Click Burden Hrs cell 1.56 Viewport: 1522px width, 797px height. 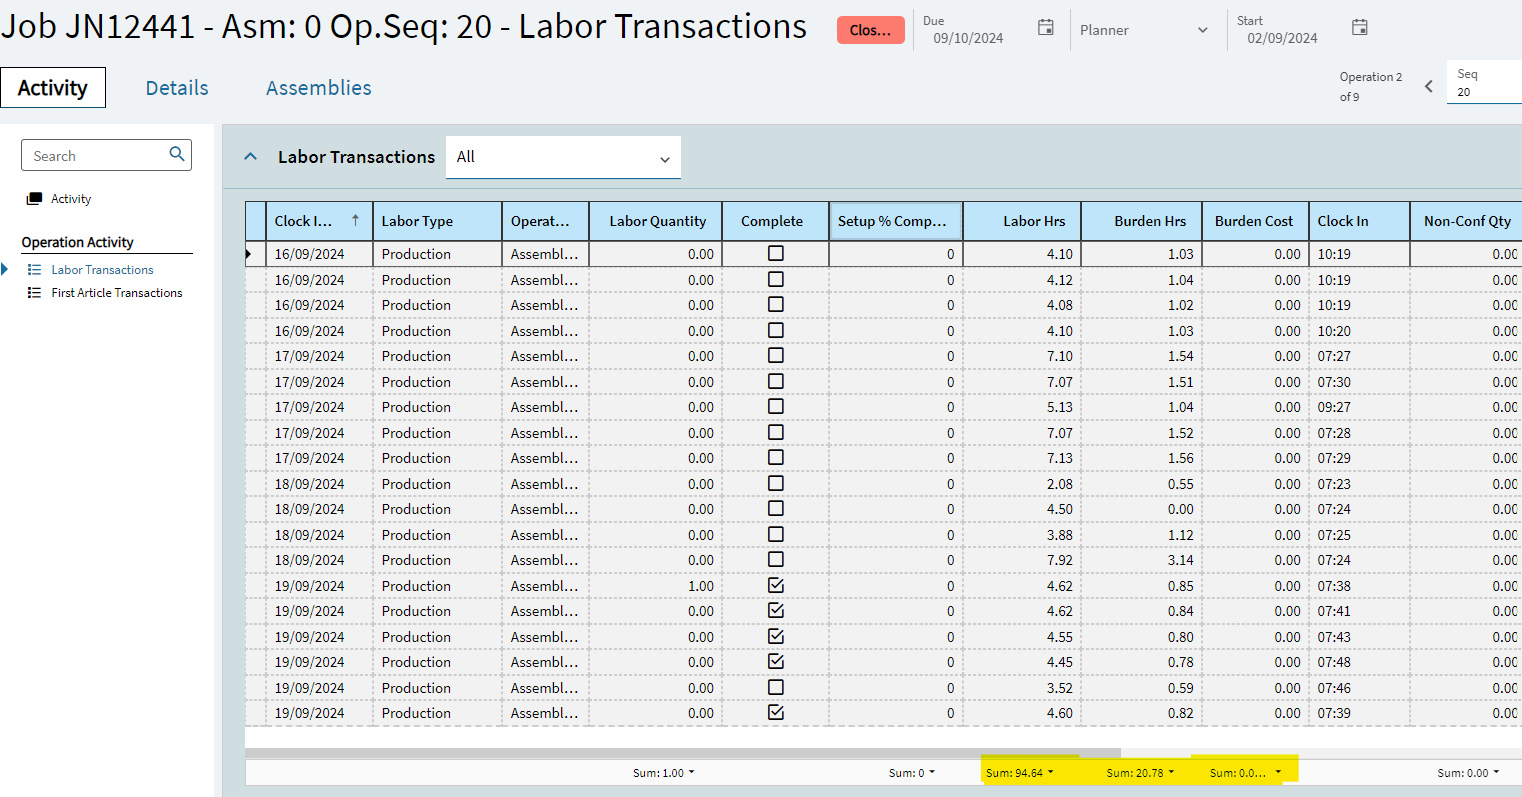(x=1141, y=458)
